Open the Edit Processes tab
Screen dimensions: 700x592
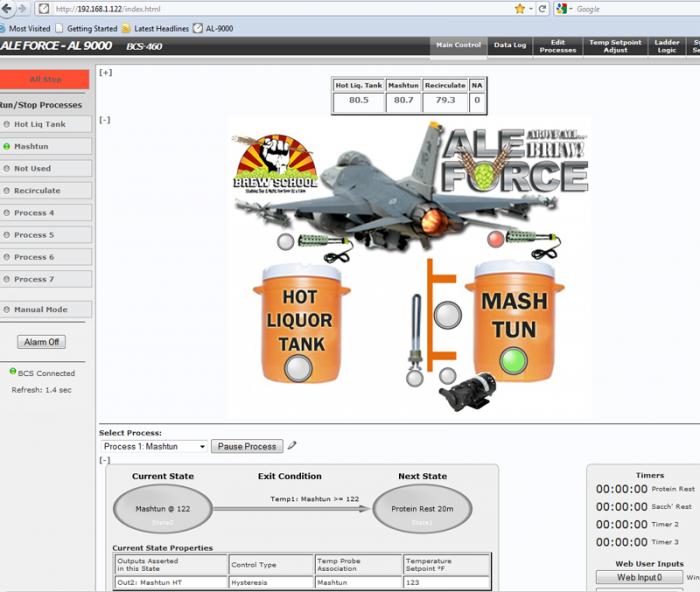click(x=558, y=46)
